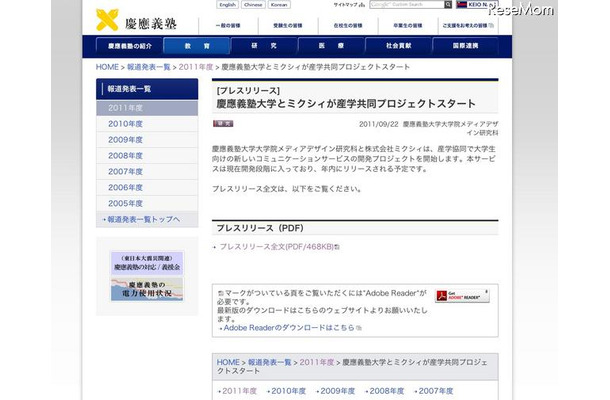Click the search magnifier icon
The width and height of the screenshot is (610, 400).
448,5
